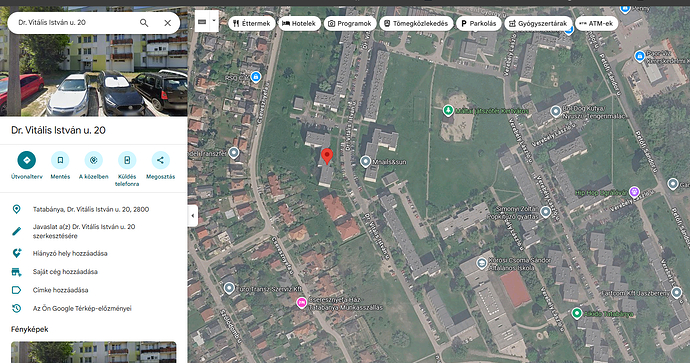Select Kőrösi Csoma Sándor school marker
The image size is (690, 363).
click(481, 264)
